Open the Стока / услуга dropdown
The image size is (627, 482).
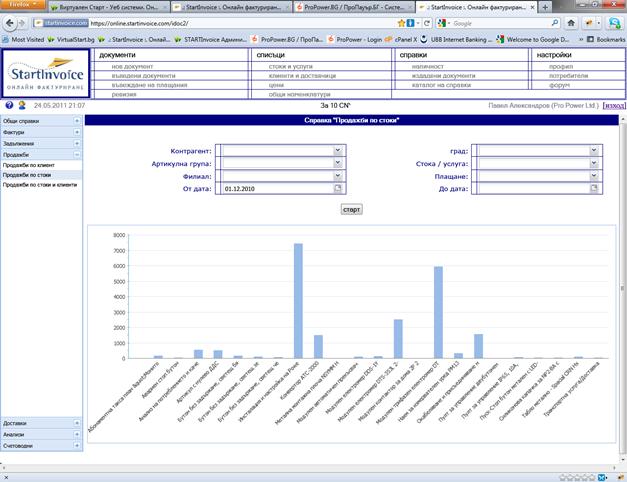tap(594, 163)
